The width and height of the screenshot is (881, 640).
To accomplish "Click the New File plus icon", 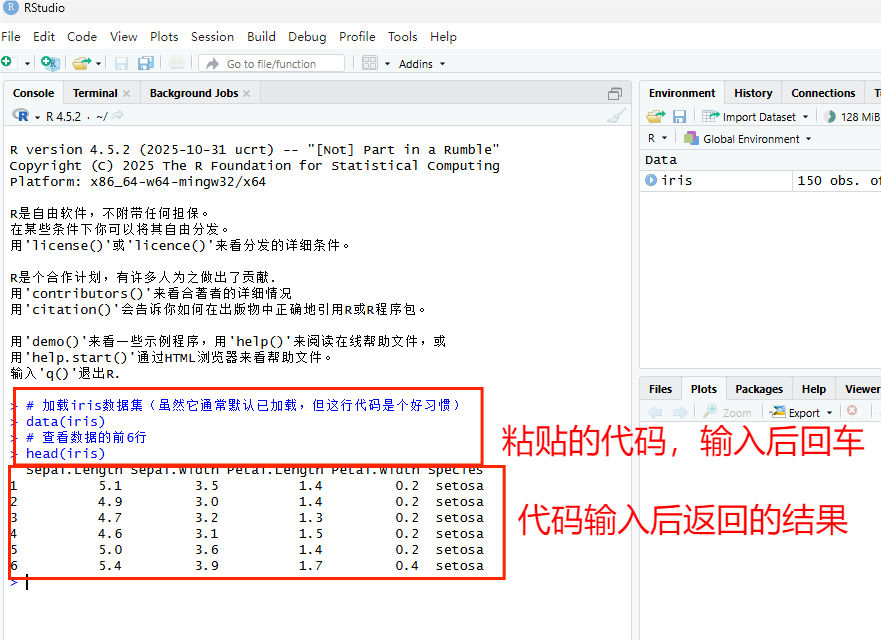I will [x=7, y=62].
